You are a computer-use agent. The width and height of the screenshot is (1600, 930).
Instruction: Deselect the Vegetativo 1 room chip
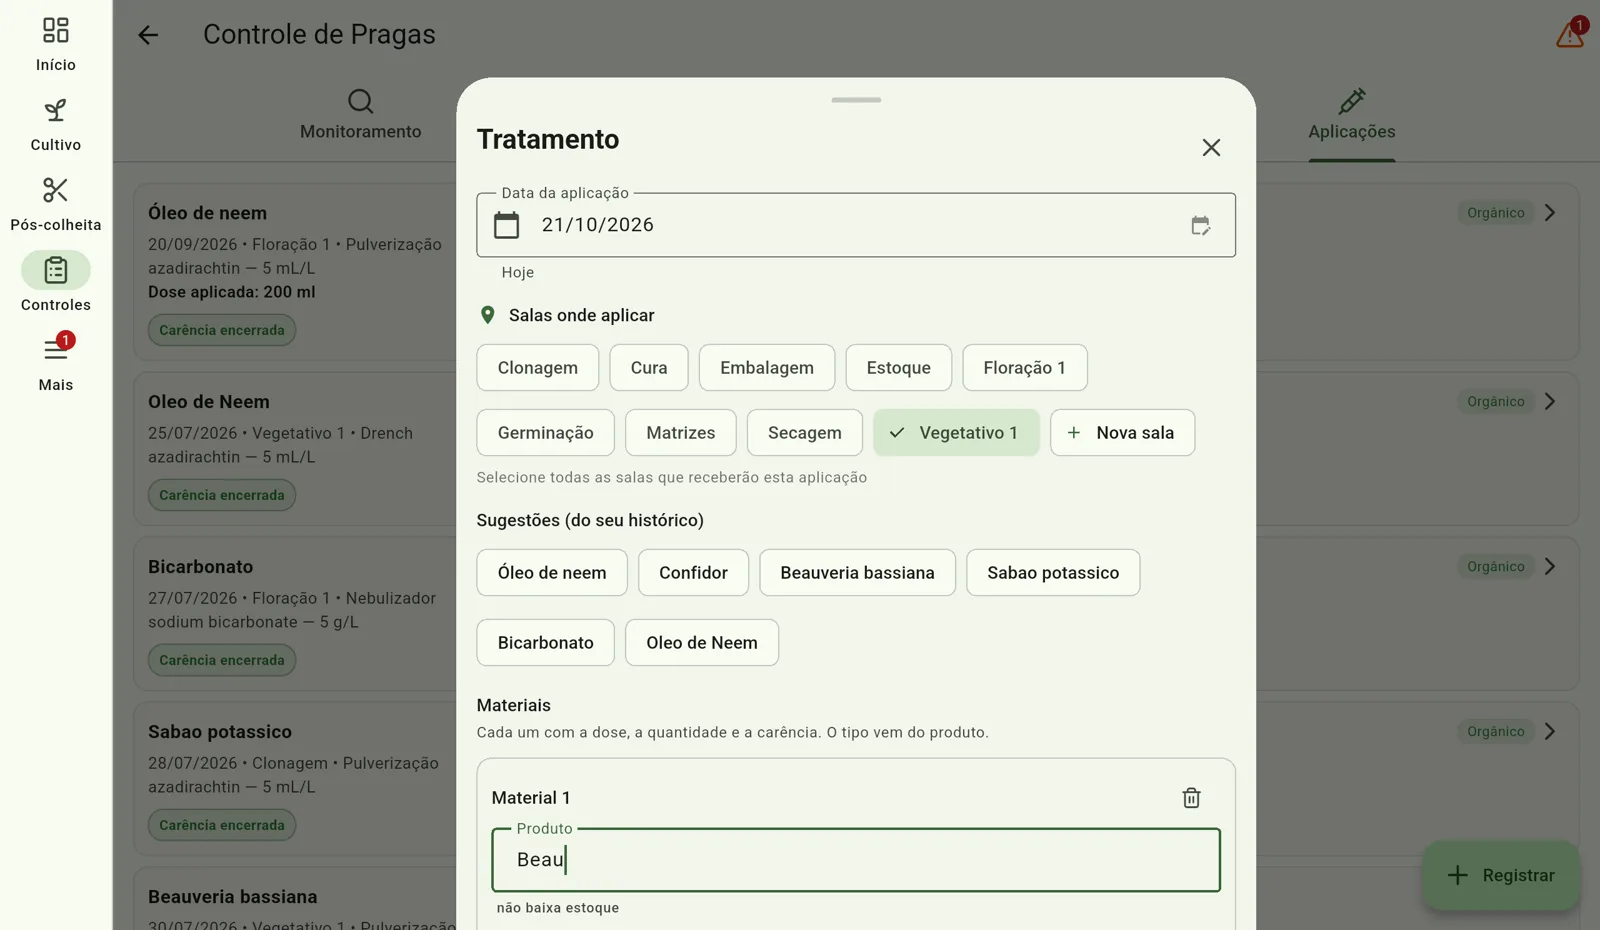pyautogui.click(x=956, y=433)
